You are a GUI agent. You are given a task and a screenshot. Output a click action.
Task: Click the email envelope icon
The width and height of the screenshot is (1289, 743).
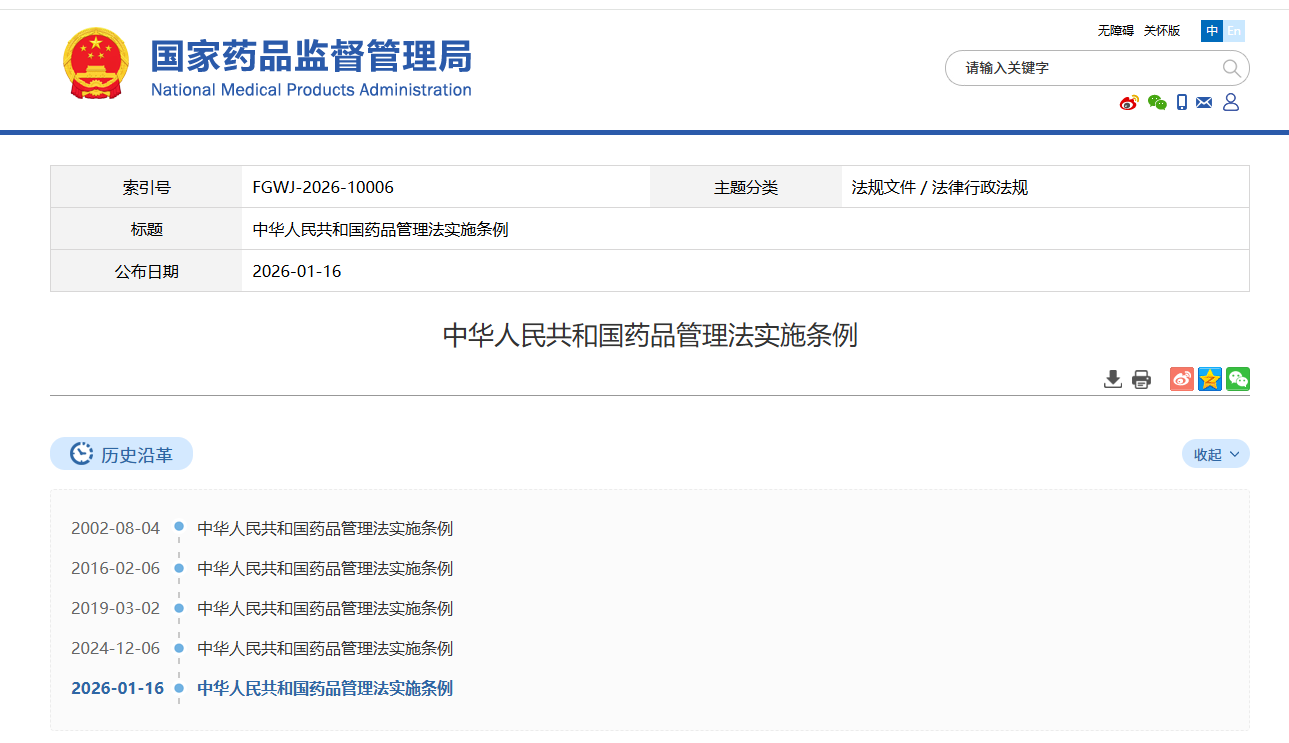tap(1204, 102)
